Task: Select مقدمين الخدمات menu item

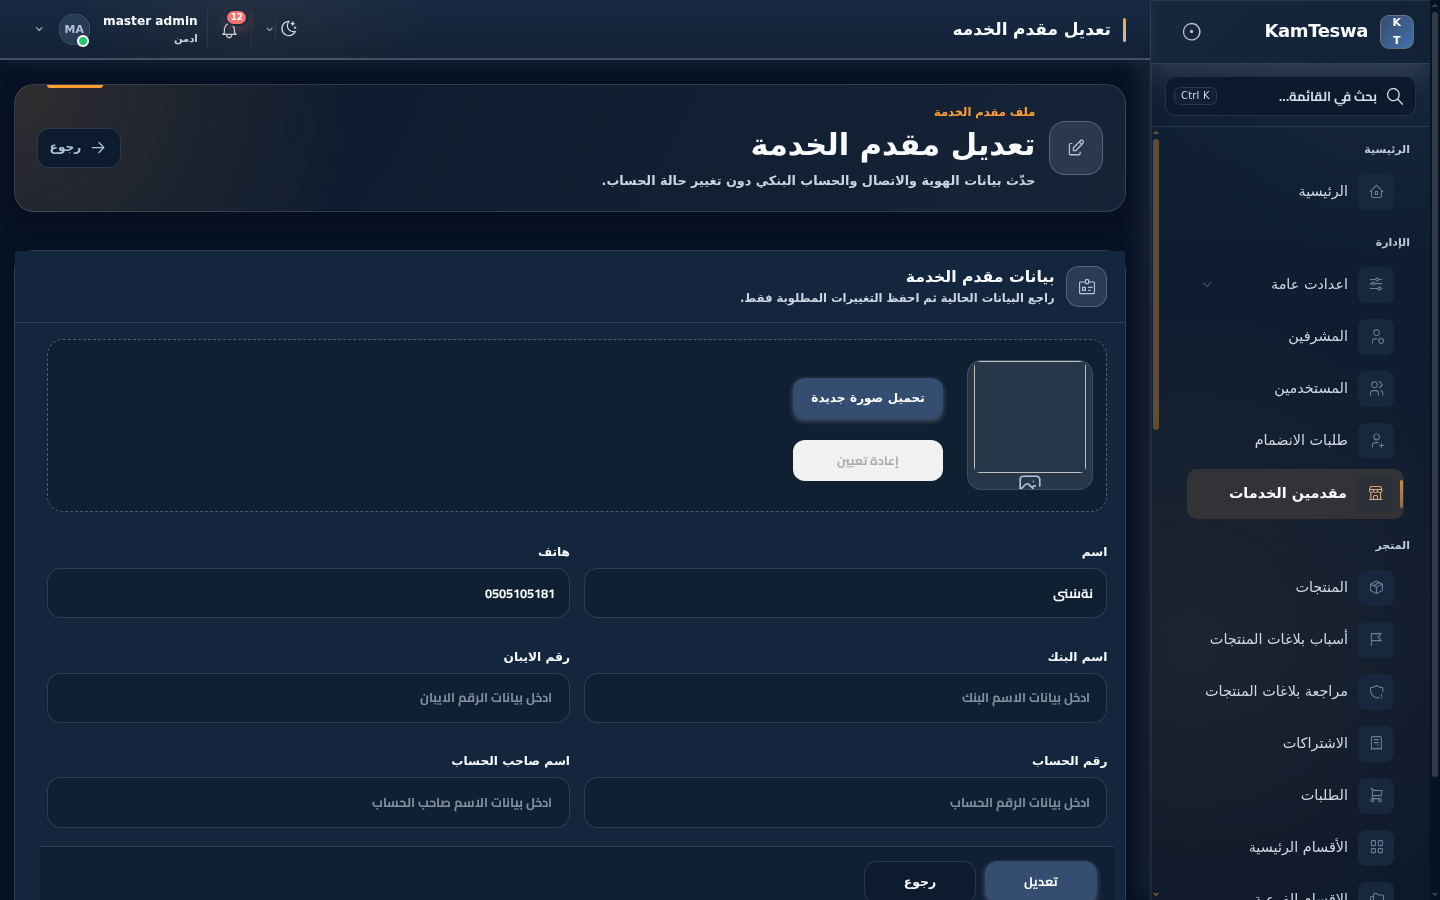Action: (x=1295, y=494)
